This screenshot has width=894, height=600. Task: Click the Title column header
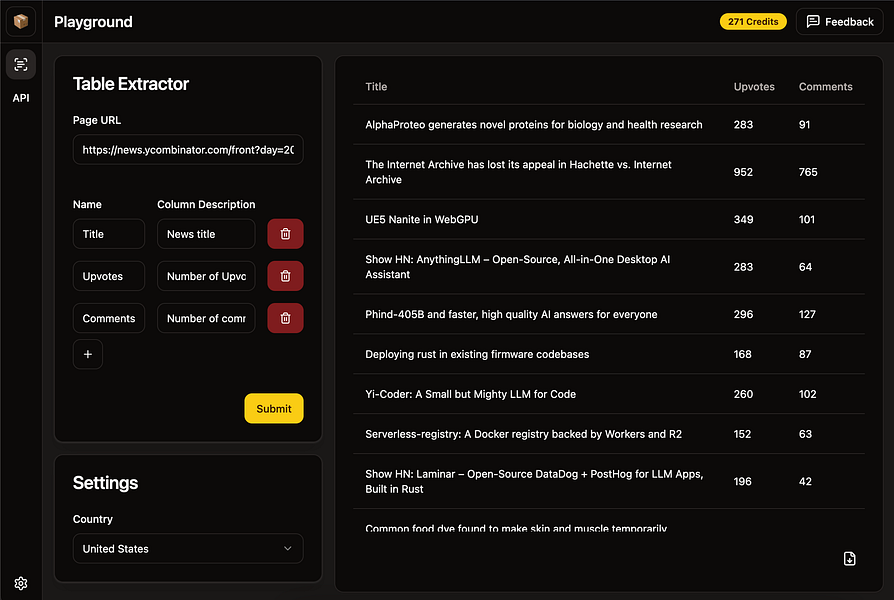tap(376, 87)
